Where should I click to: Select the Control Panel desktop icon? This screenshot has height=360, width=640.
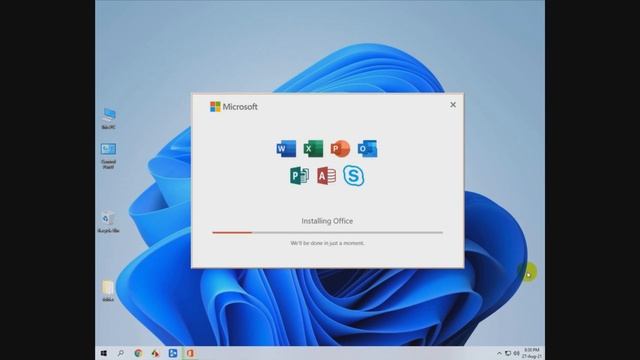109,156
